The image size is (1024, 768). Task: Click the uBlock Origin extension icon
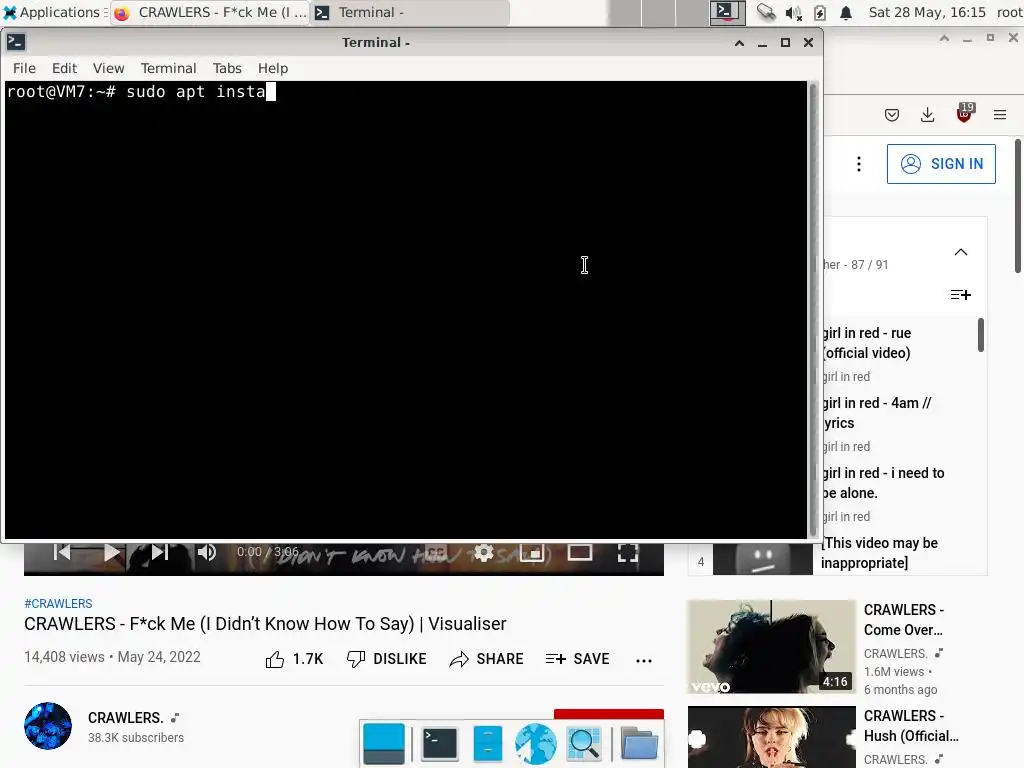[964, 114]
